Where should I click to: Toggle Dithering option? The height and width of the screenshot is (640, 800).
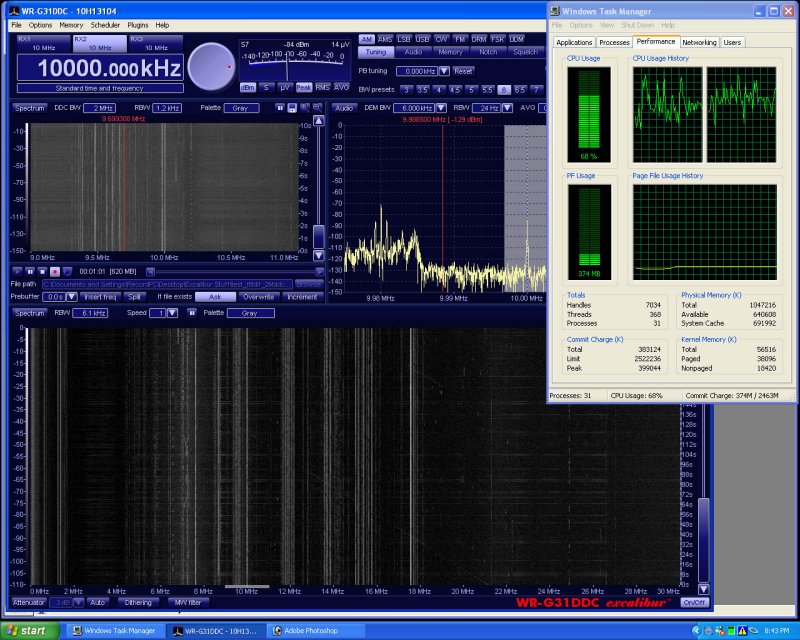[x=138, y=603]
